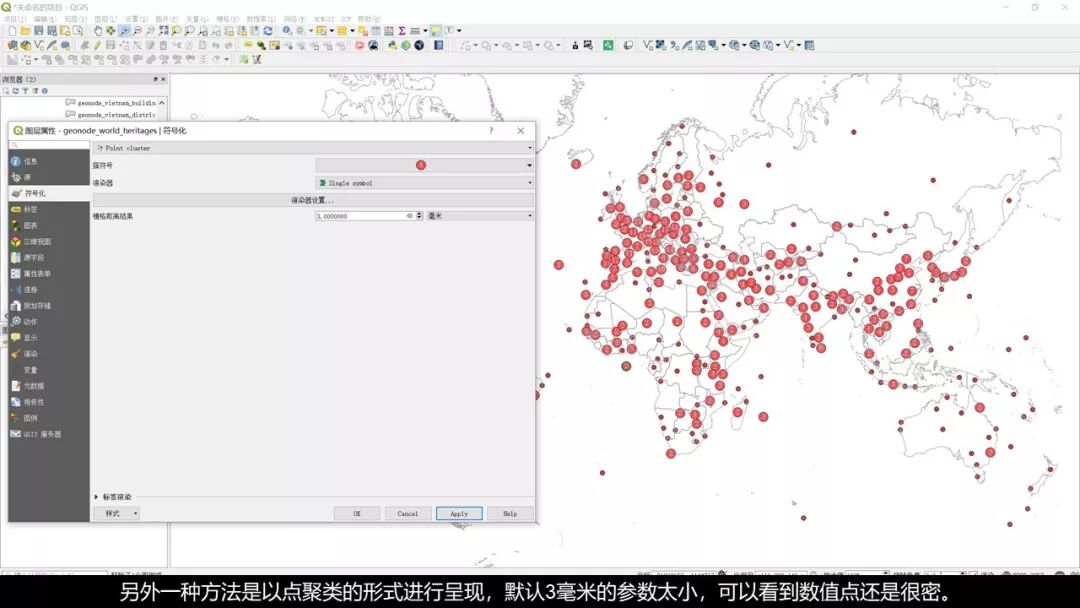Toggle editing with the pencil icon

[97, 45]
